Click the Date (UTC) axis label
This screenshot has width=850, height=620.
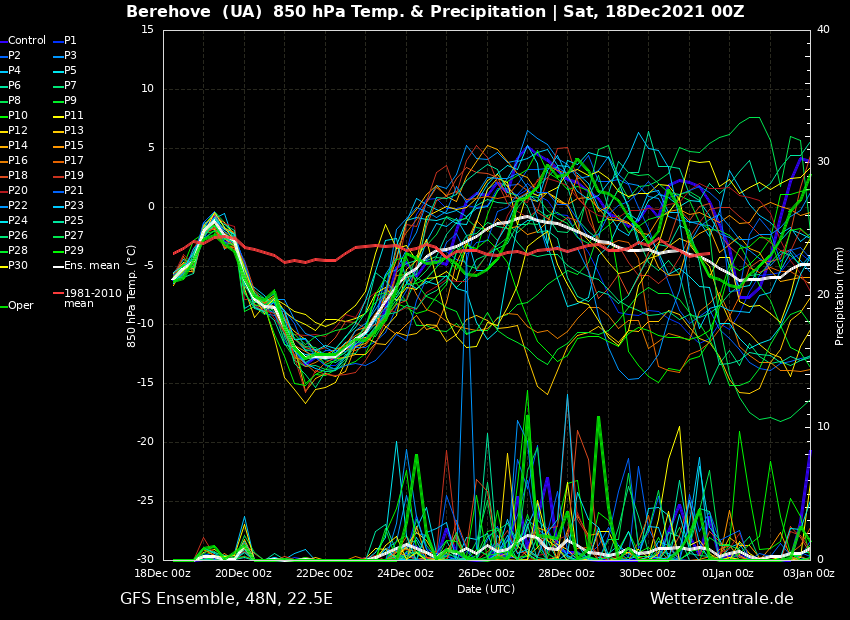coord(486,590)
